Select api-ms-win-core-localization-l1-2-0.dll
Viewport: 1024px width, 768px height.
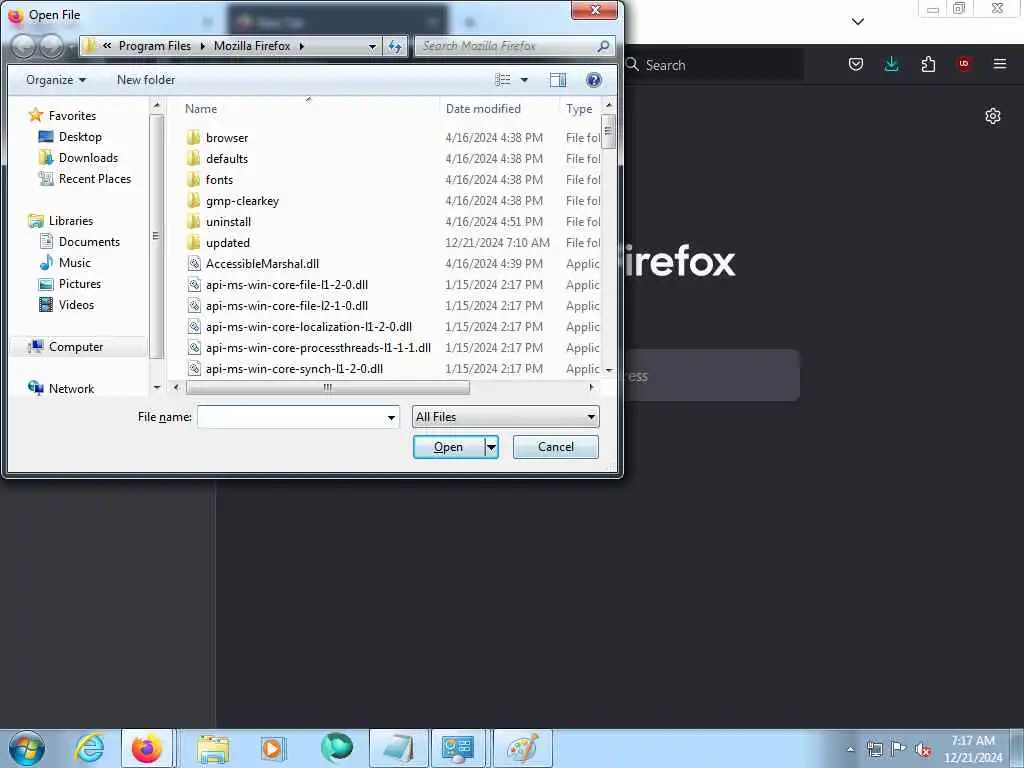[308, 327]
